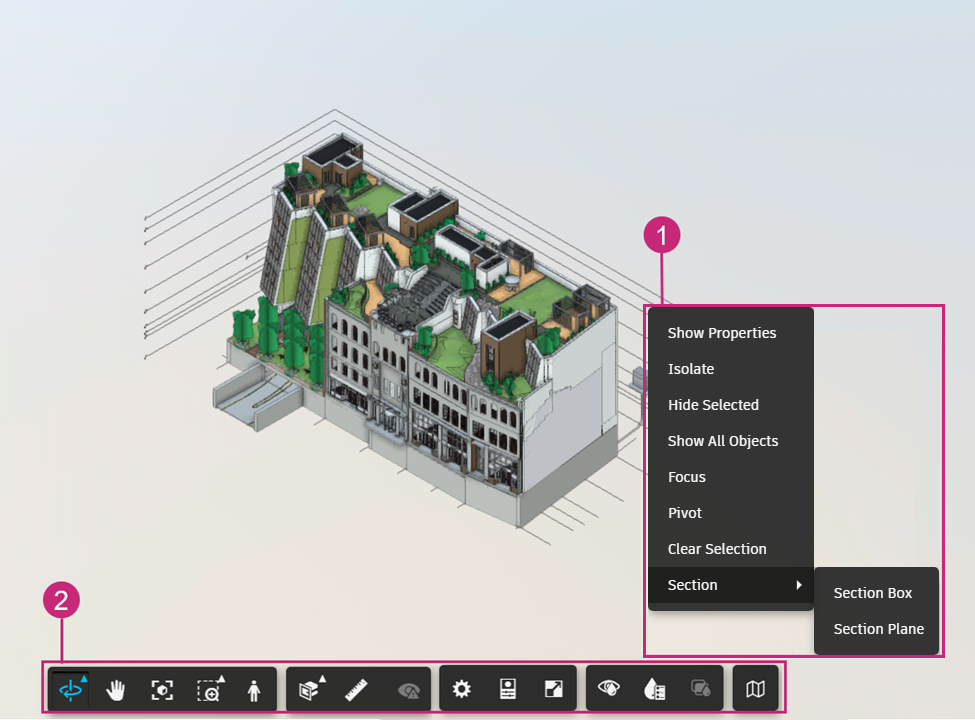Screen dimensions: 975x720
Task: Open the Section submenu
Action: [x=693, y=585]
